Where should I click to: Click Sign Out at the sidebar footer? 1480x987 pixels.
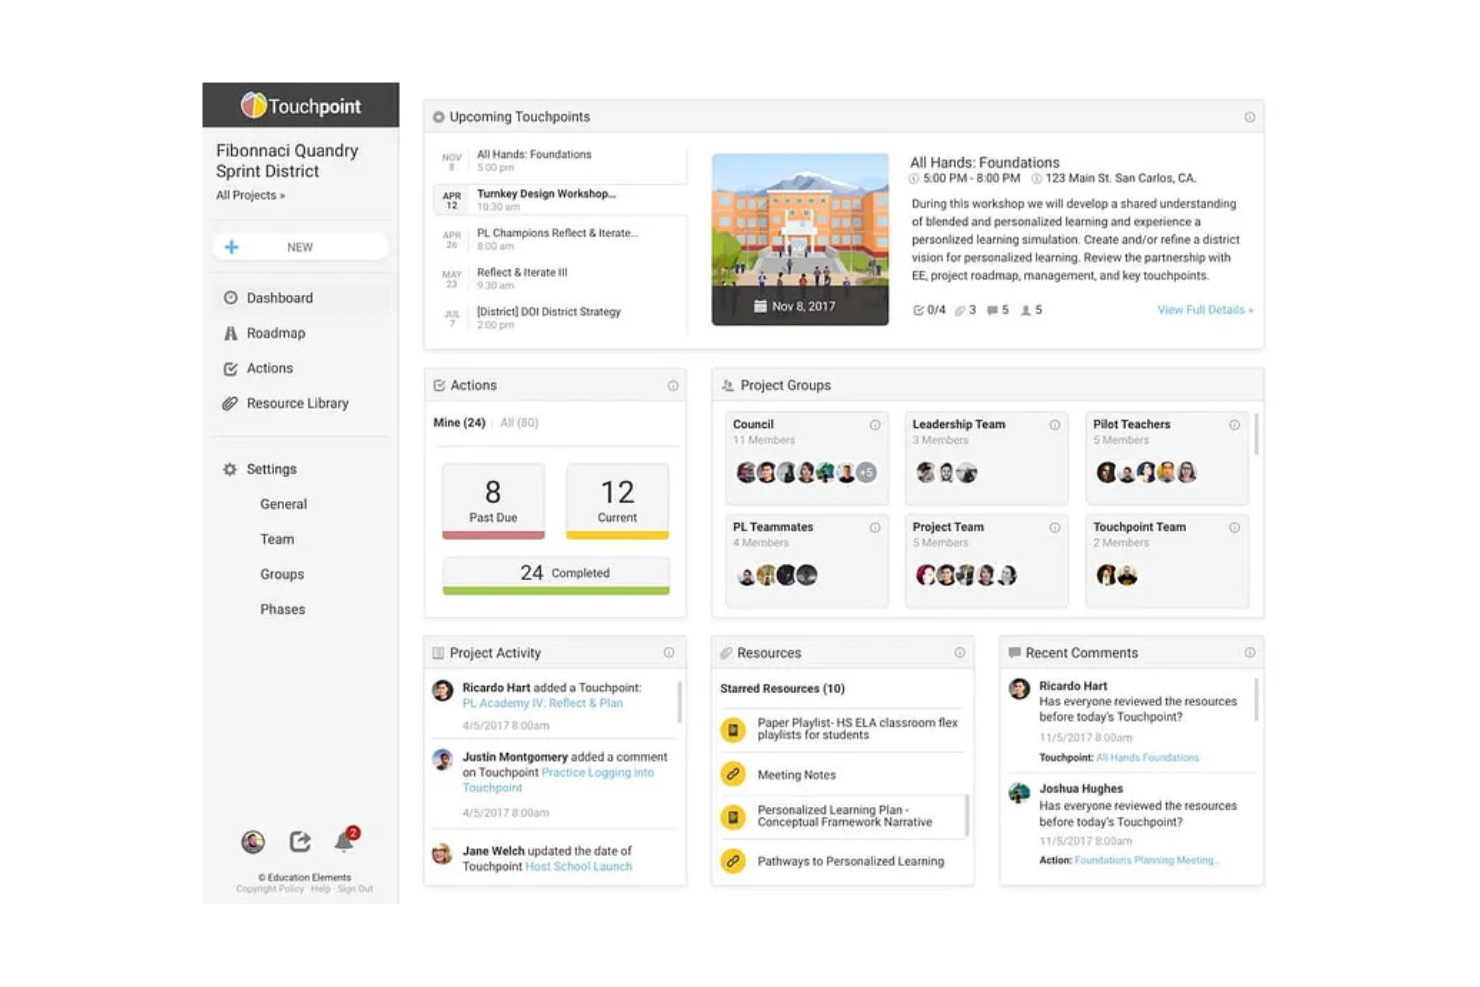pos(356,888)
